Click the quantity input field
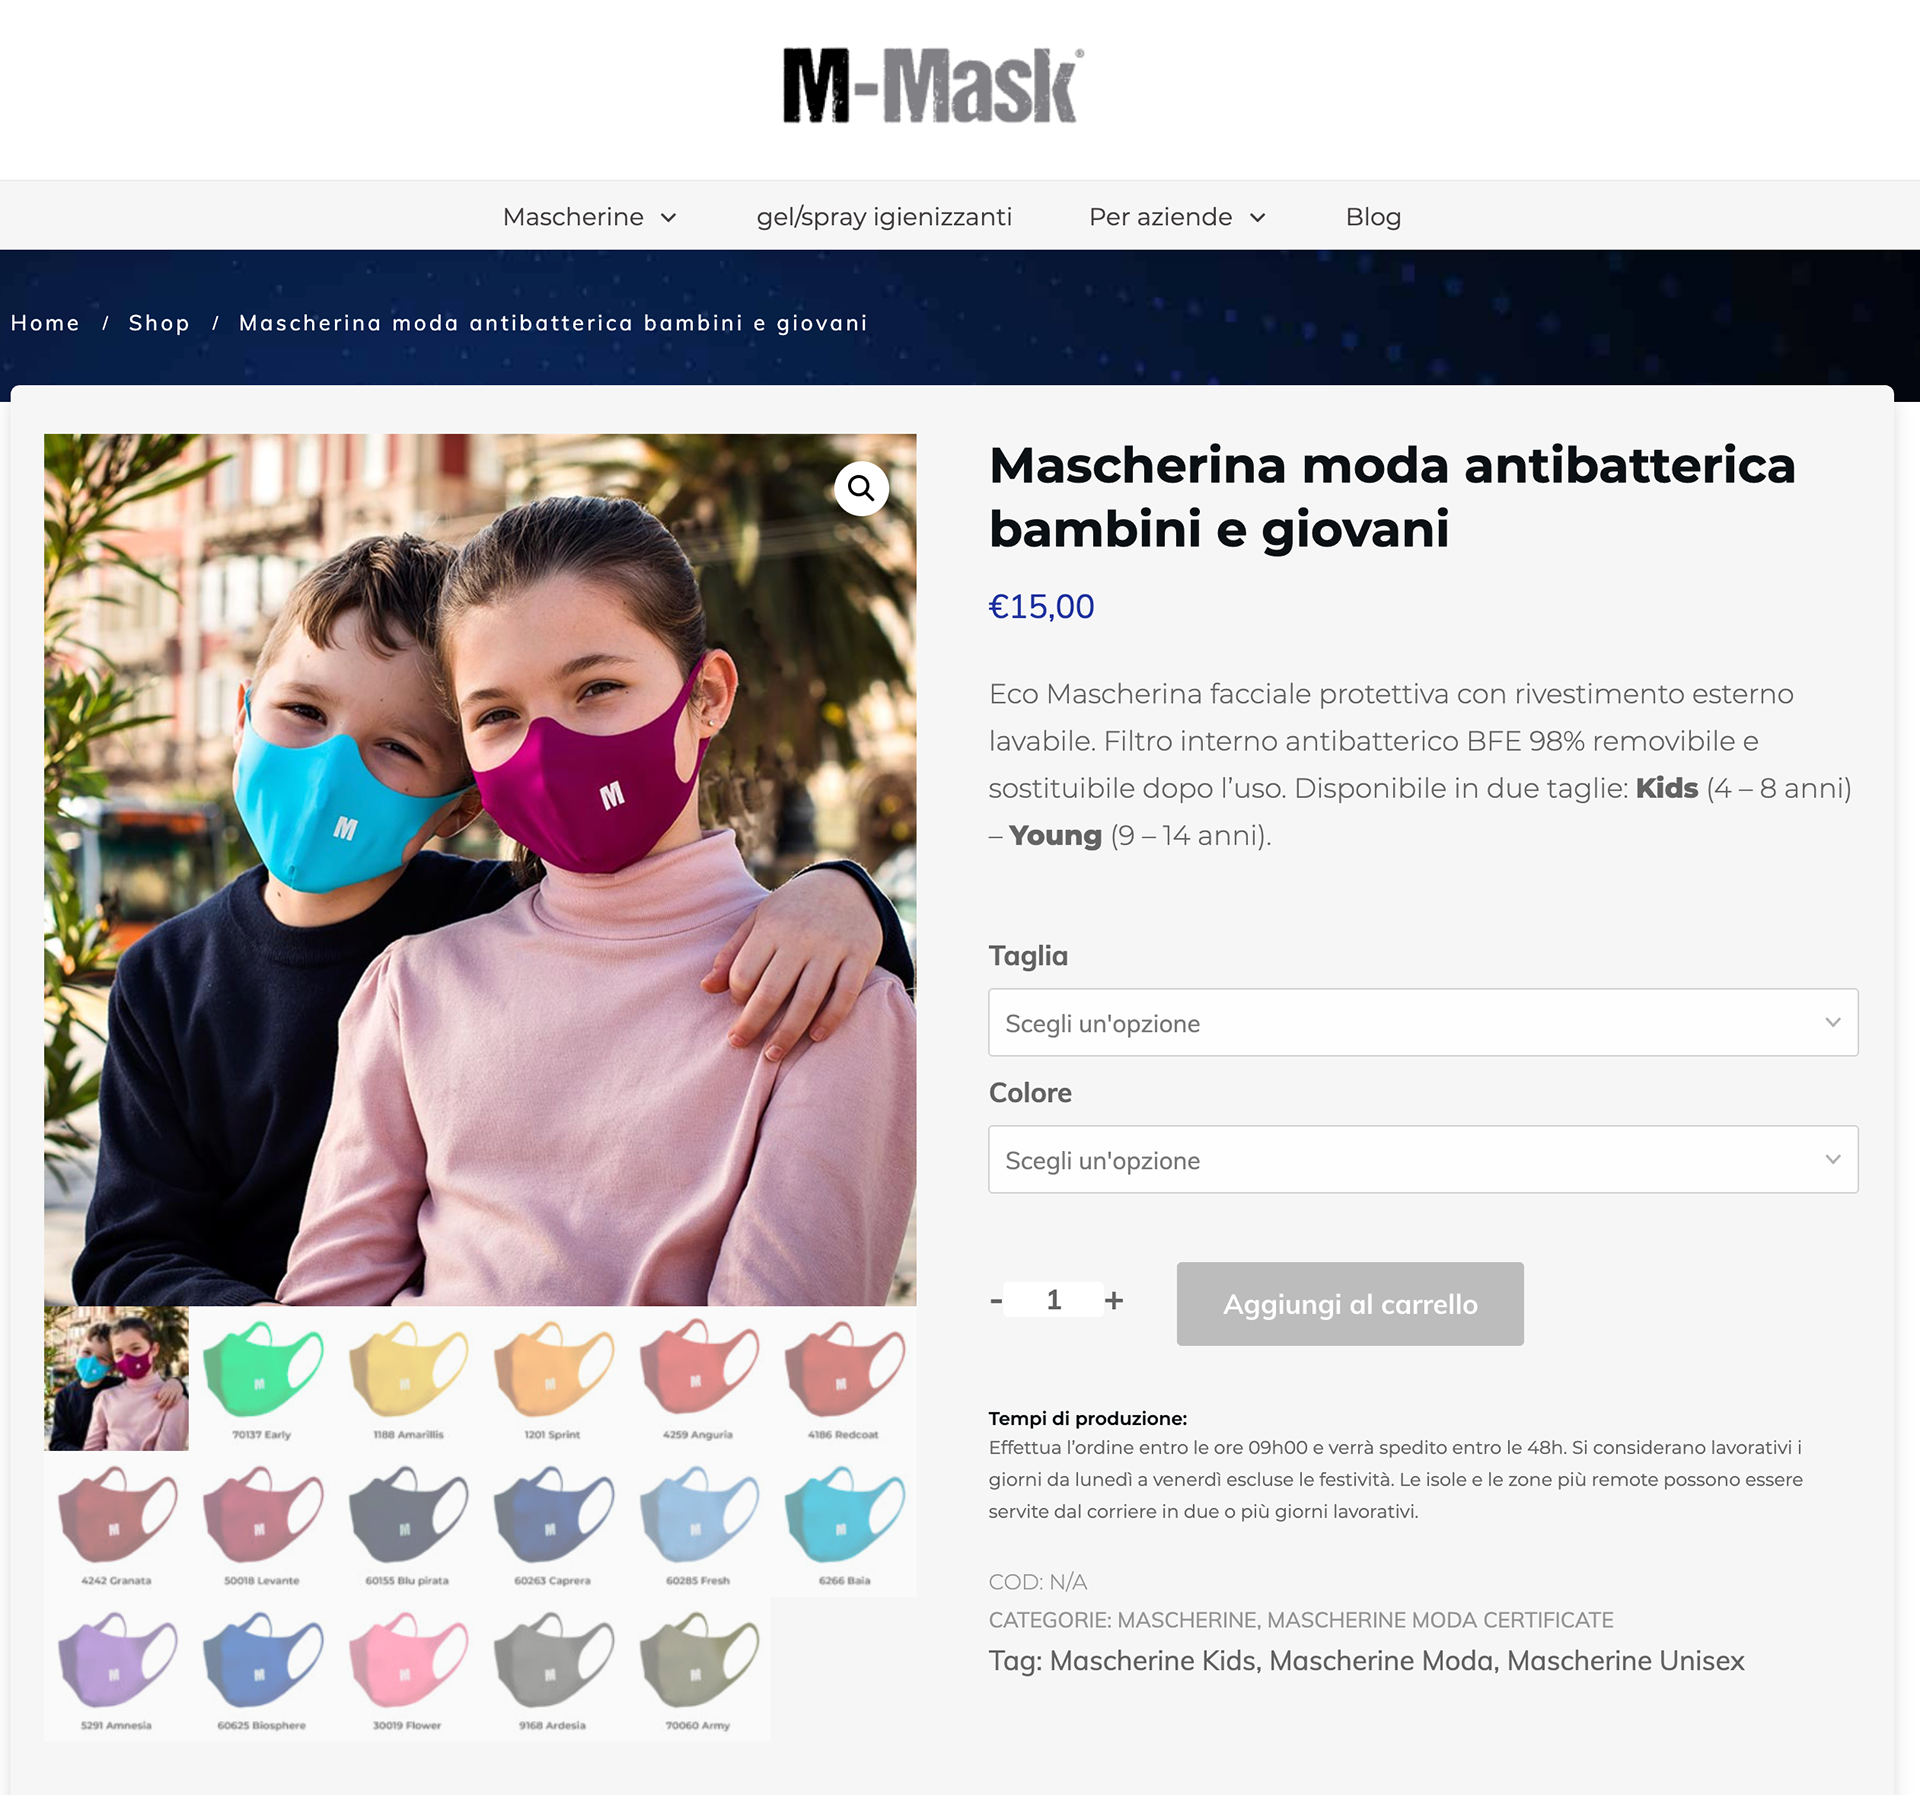 (x=1054, y=1300)
